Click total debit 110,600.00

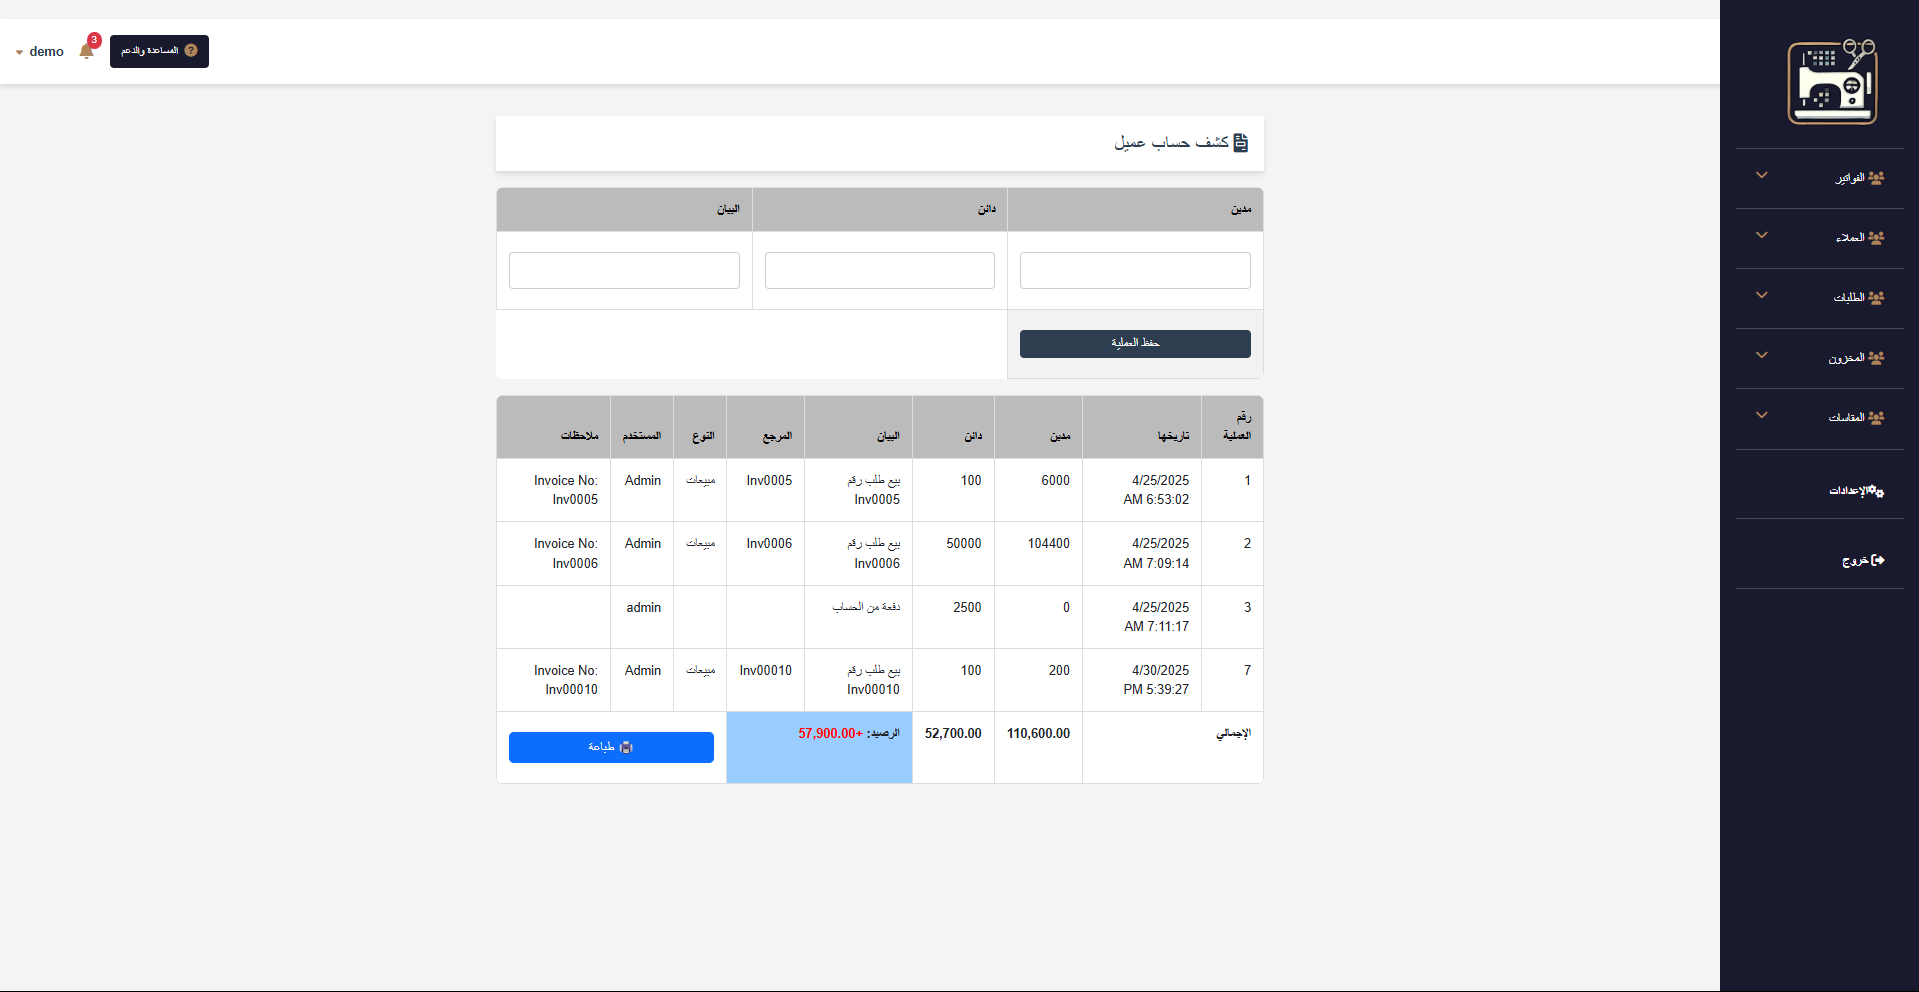click(1038, 734)
